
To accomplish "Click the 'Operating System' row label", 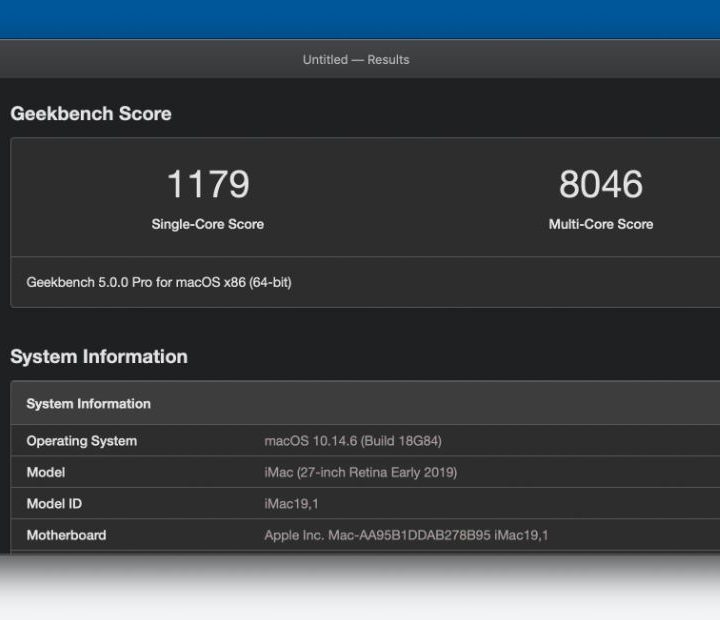I will [82, 441].
